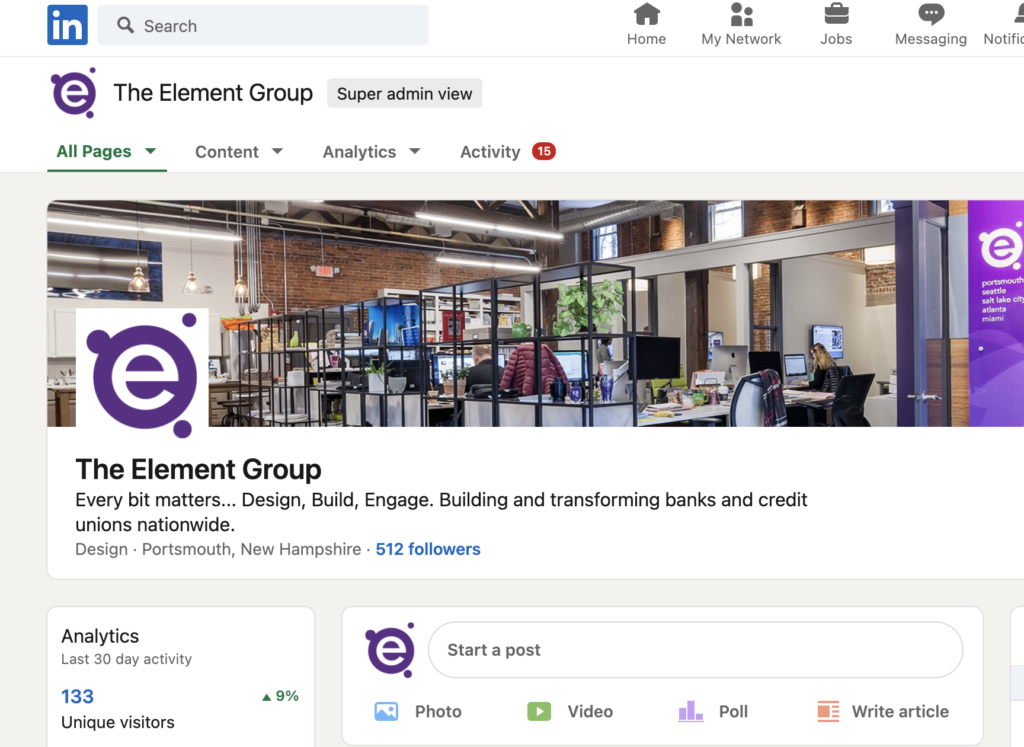Open My Network icon
1024x747 pixels.
tap(741, 14)
